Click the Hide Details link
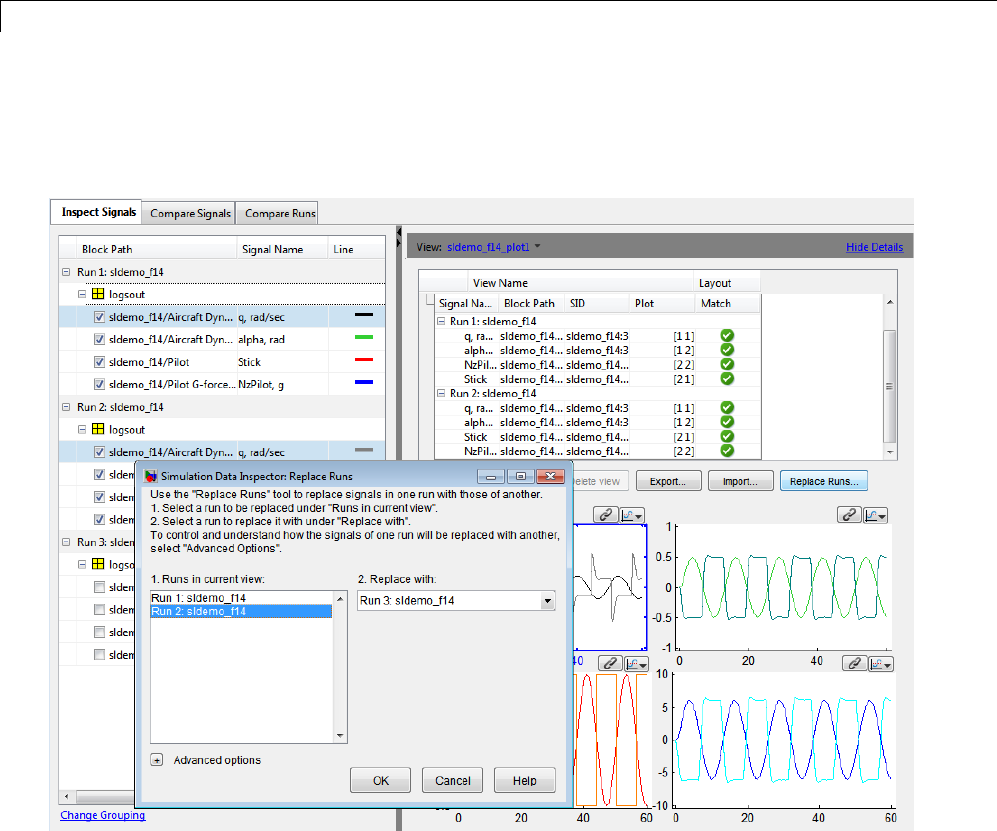 (874, 247)
